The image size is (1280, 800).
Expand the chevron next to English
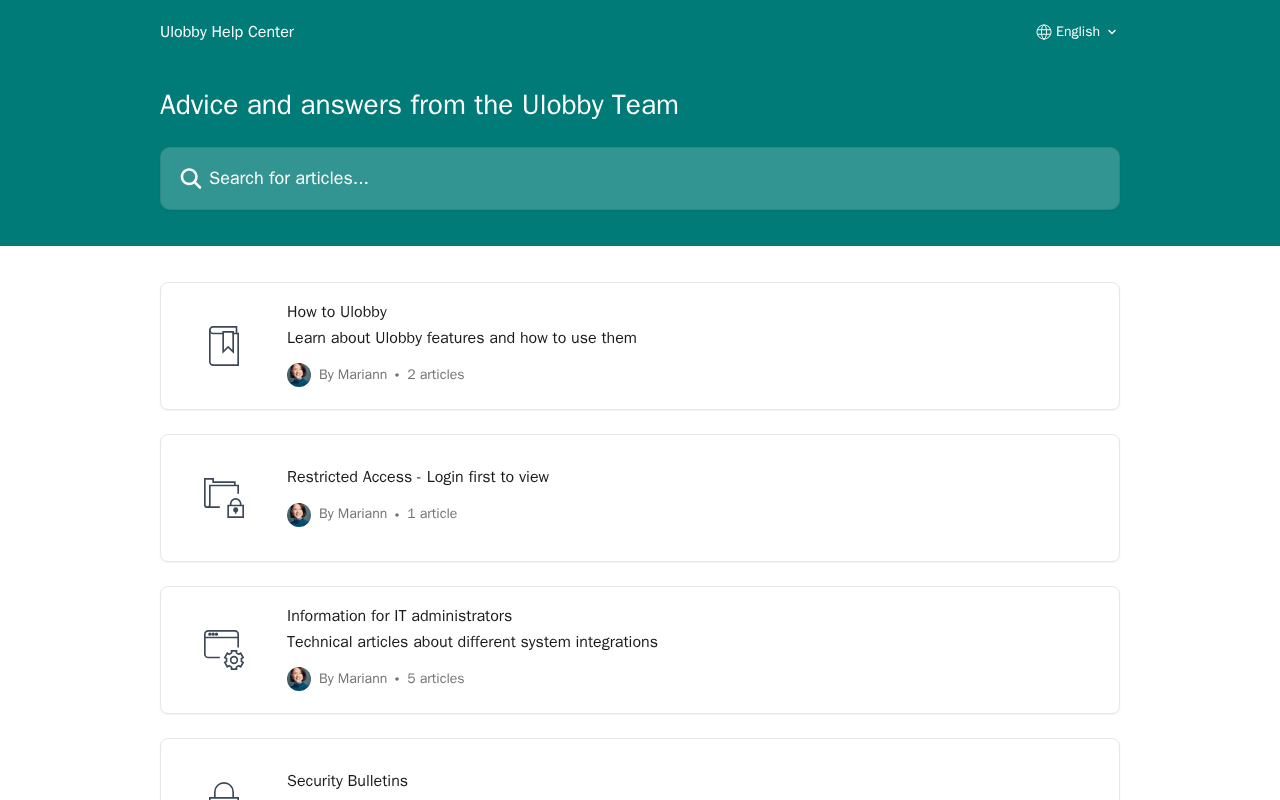pos(1112,32)
